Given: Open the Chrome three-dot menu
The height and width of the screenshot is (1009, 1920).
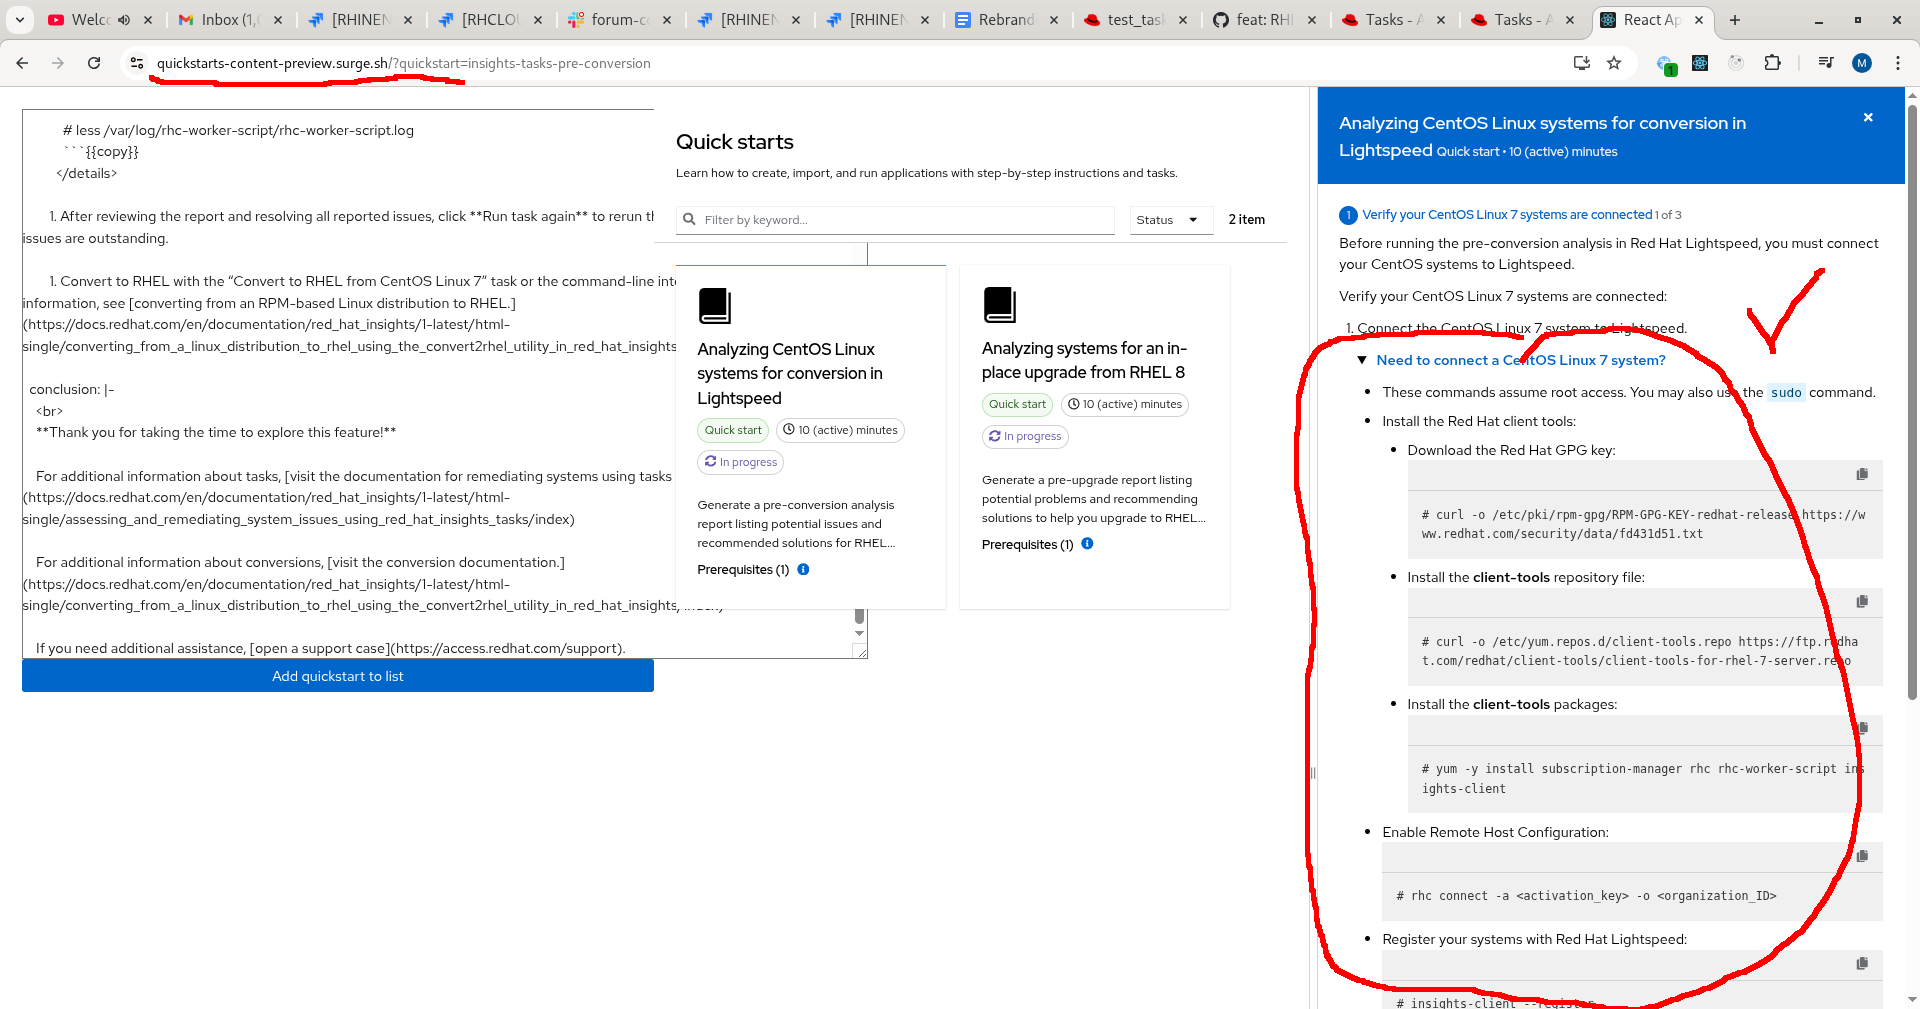Looking at the screenshot, I should [x=1898, y=63].
